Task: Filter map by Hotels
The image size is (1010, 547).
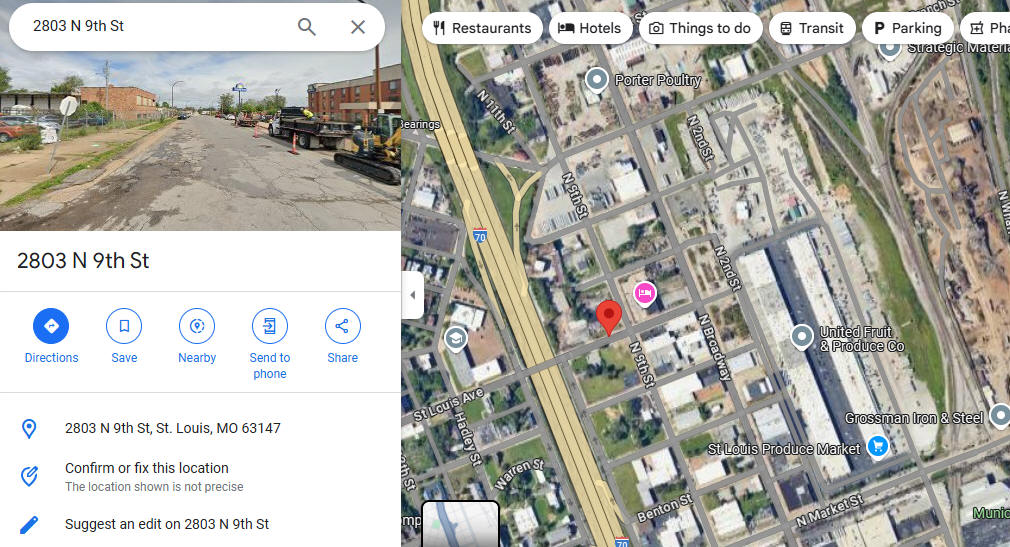Action: (590, 28)
